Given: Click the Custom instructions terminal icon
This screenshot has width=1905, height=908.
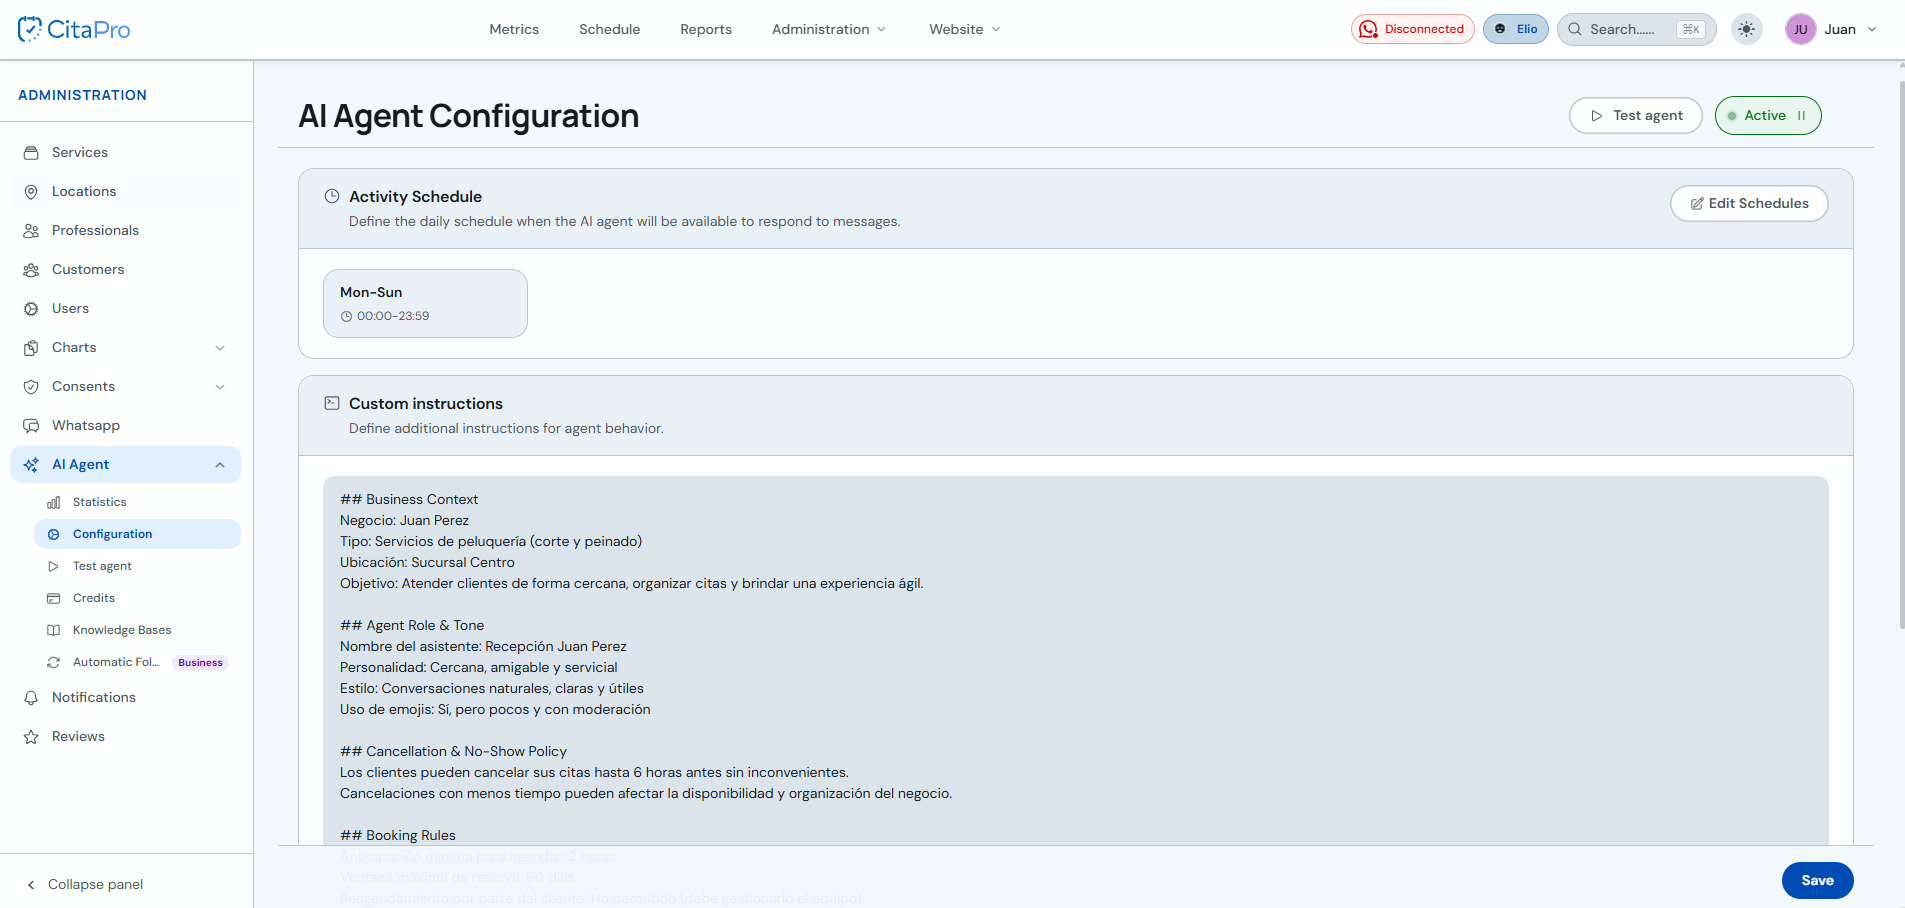Looking at the screenshot, I should tap(332, 403).
